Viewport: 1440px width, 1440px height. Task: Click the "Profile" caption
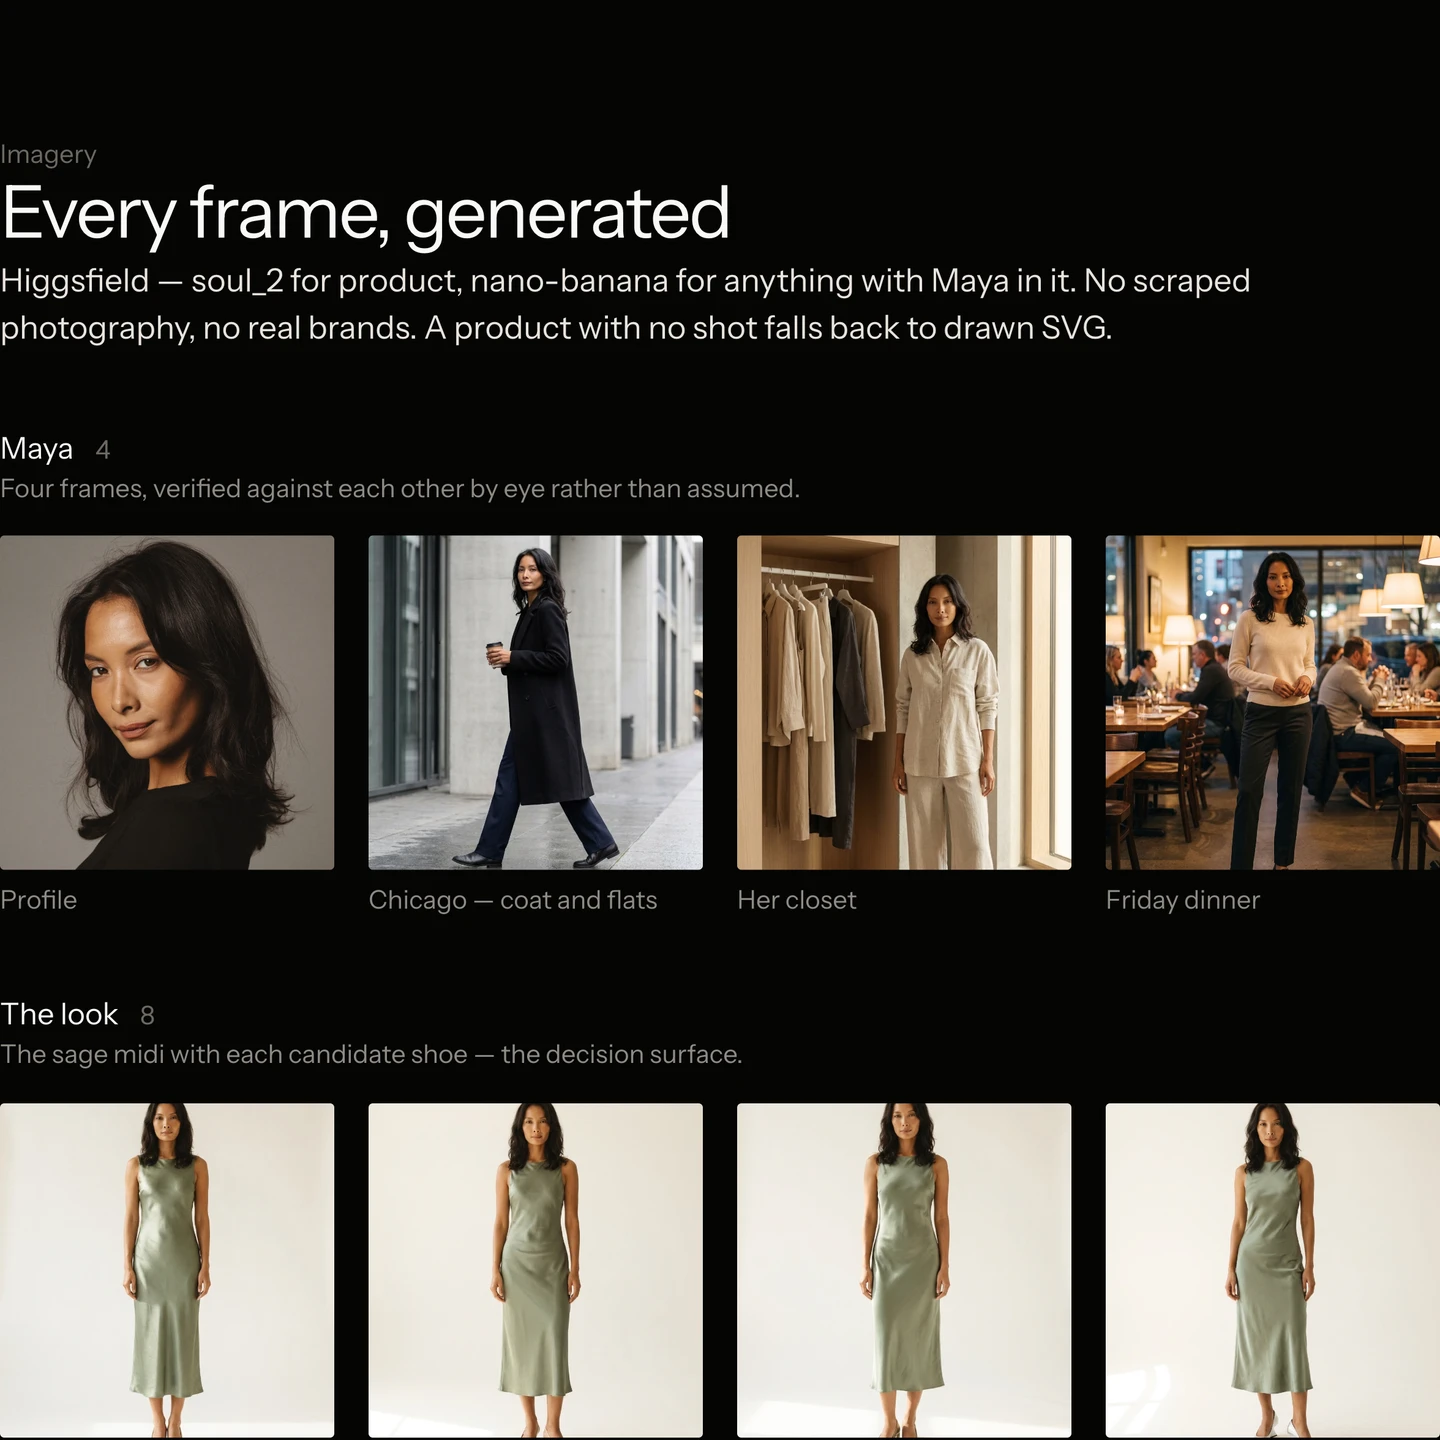point(38,900)
